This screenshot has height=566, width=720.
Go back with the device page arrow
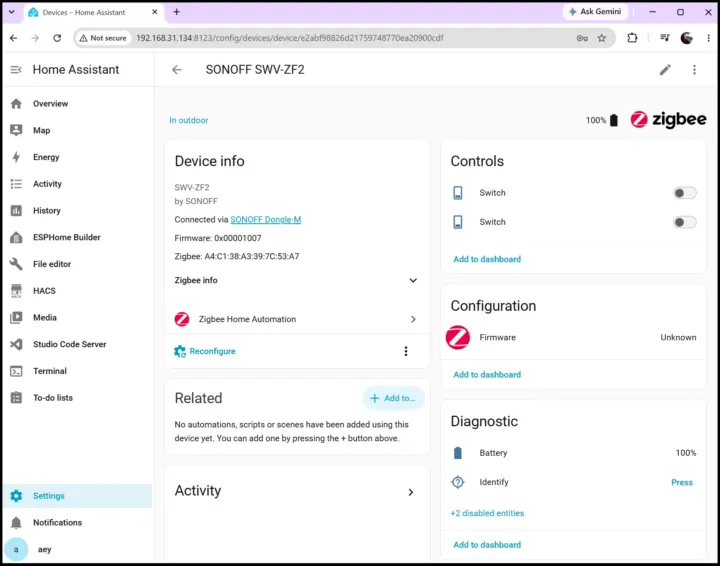(x=177, y=70)
